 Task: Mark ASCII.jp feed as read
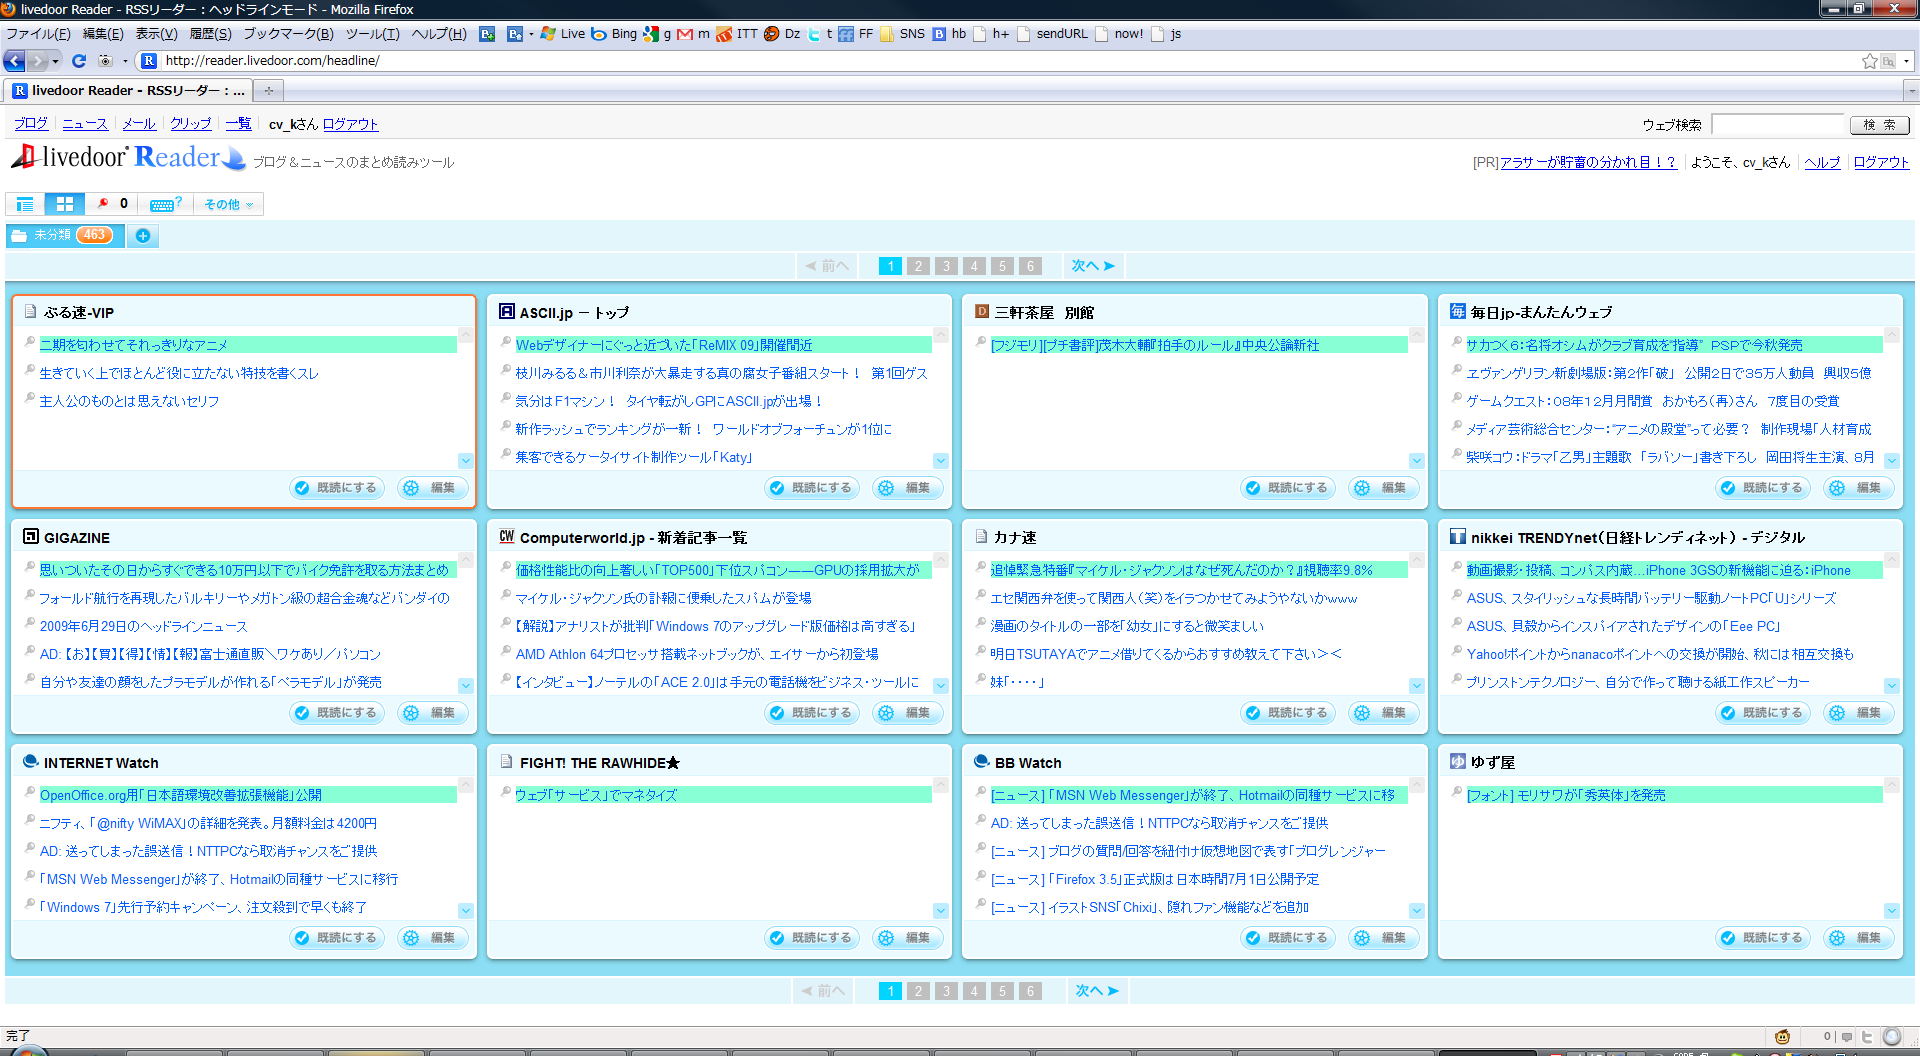pos(811,488)
